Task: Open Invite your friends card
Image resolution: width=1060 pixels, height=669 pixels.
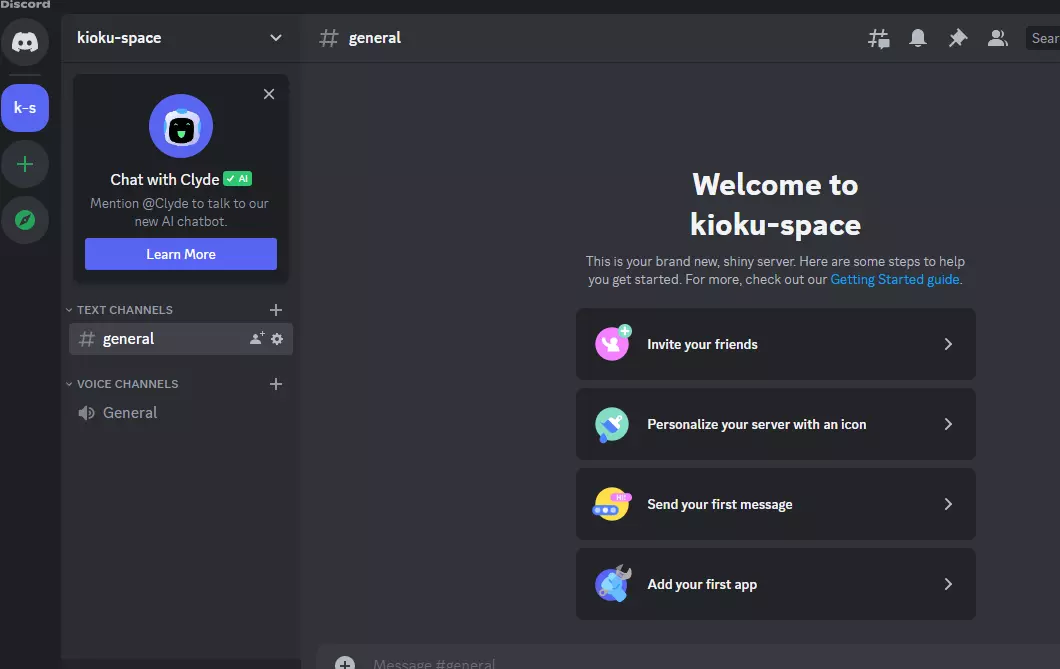Action: click(776, 345)
